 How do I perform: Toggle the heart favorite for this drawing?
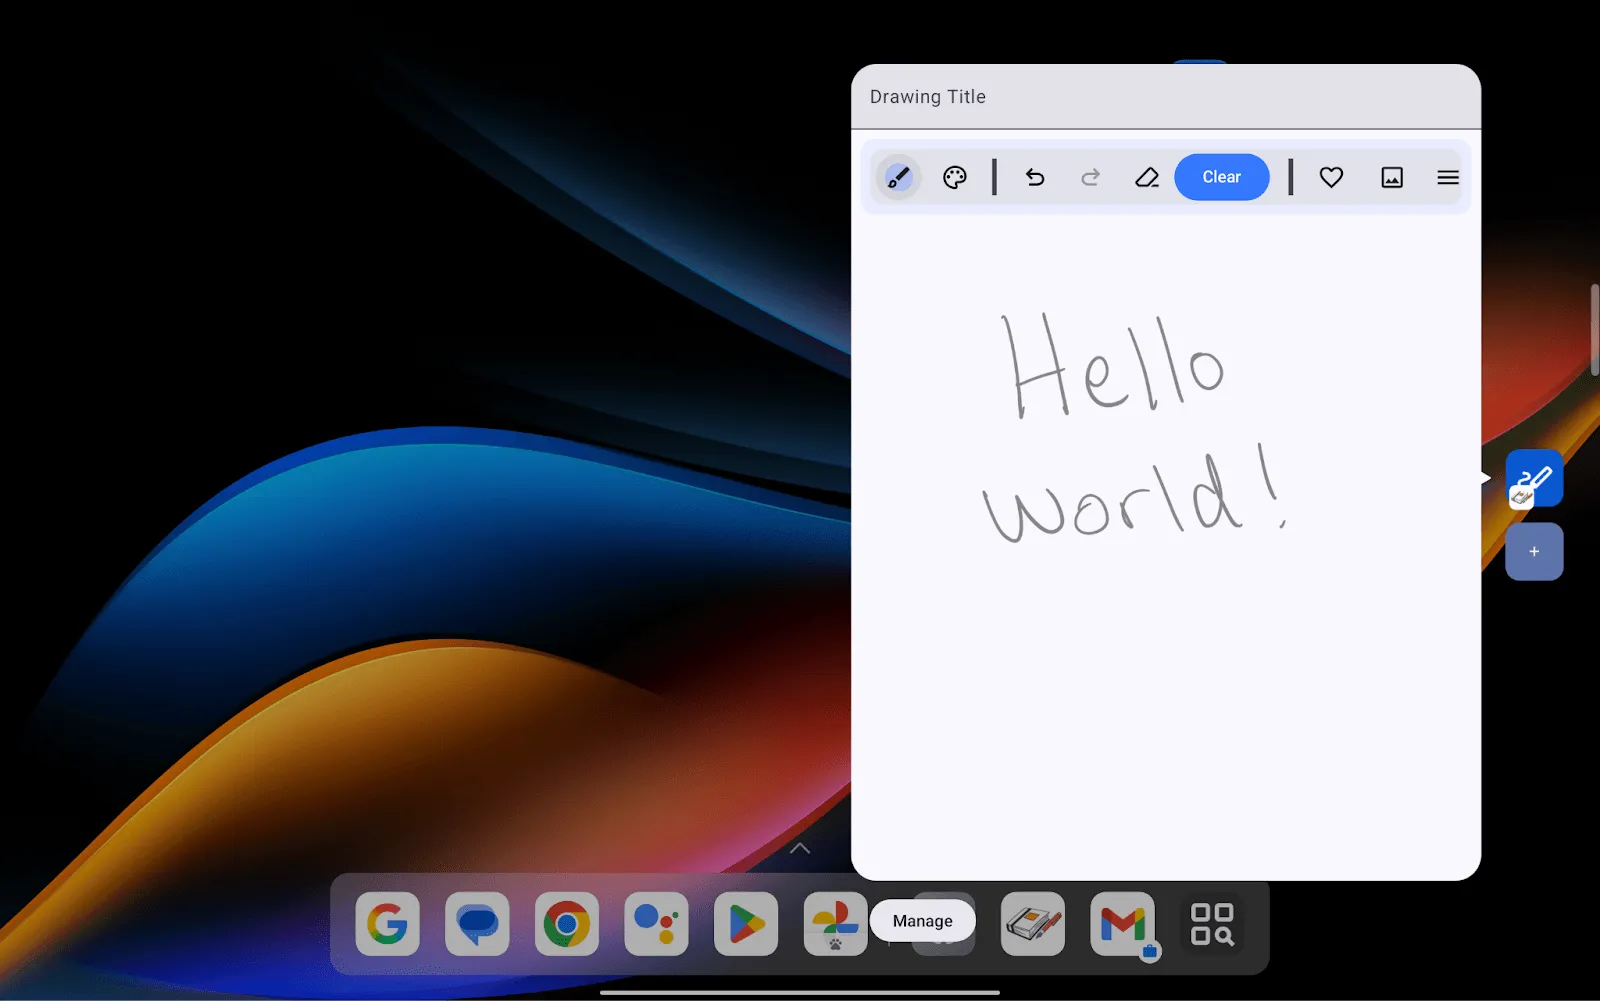pos(1331,177)
